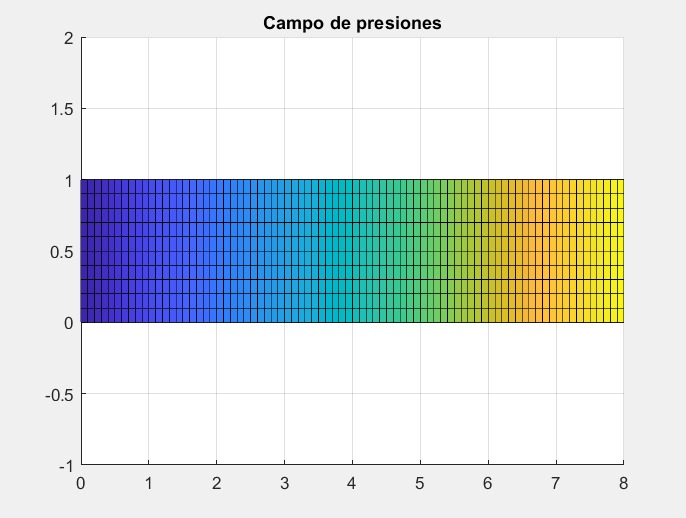Select the x-axis tick label 6
Screen dimensions: 686x518
(488, 483)
